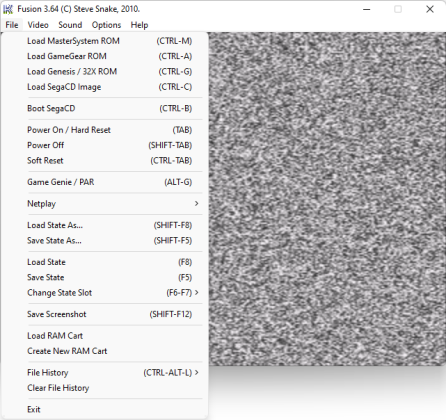Select Boot SegaCD option
Image resolution: width=446 pixels, height=420 pixels.
click(x=105, y=109)
